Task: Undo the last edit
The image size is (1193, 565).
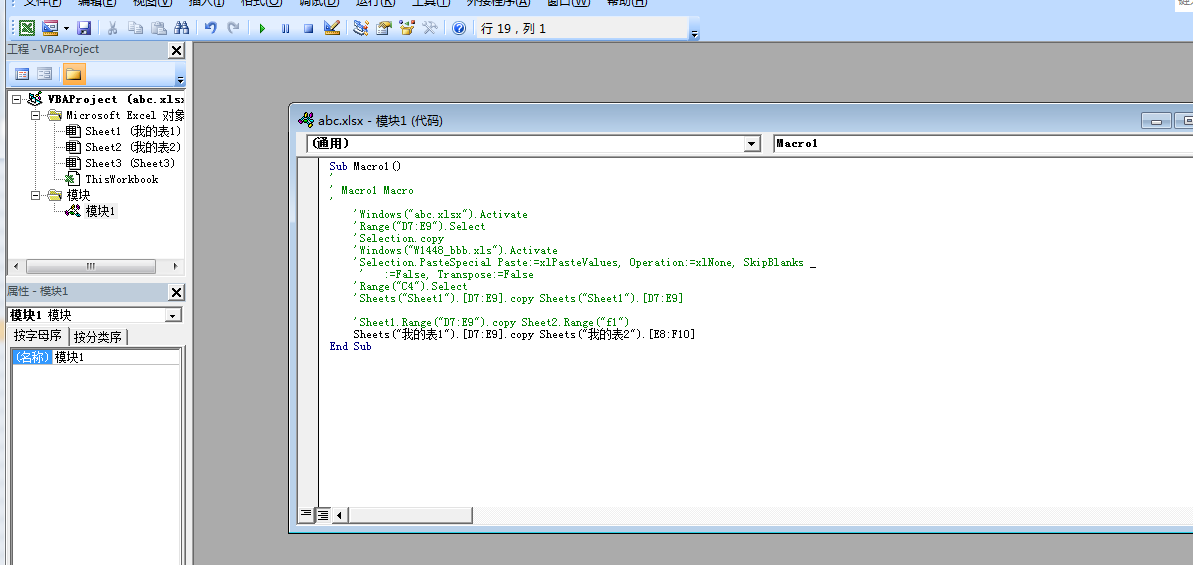Action: (211, 28)
